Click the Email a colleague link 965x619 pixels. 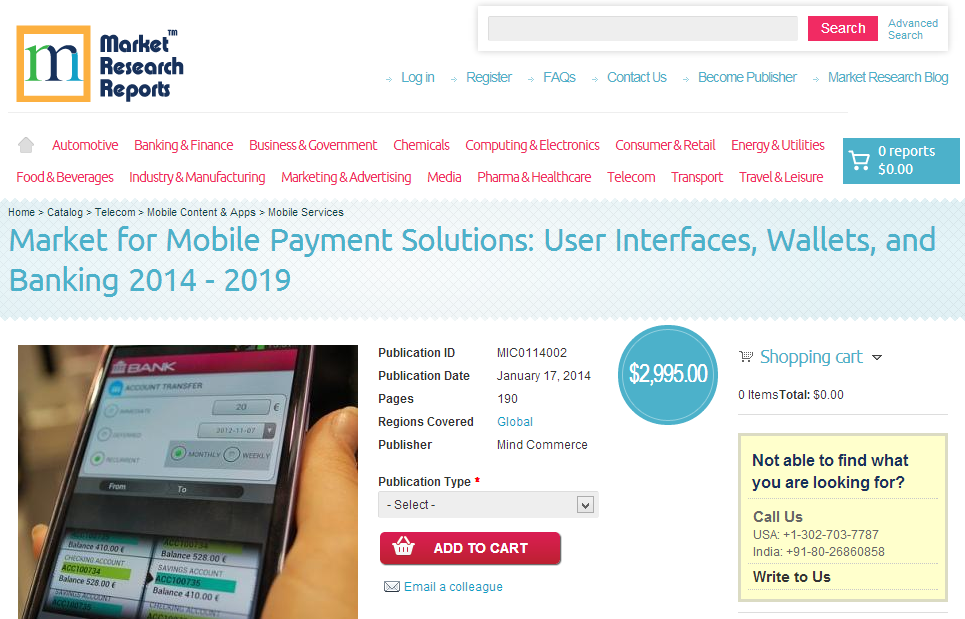453,587
